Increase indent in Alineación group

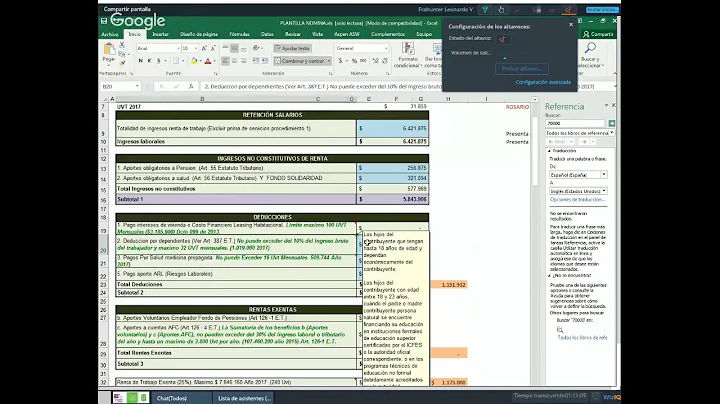pyautogui.click(x=264, y=61)
